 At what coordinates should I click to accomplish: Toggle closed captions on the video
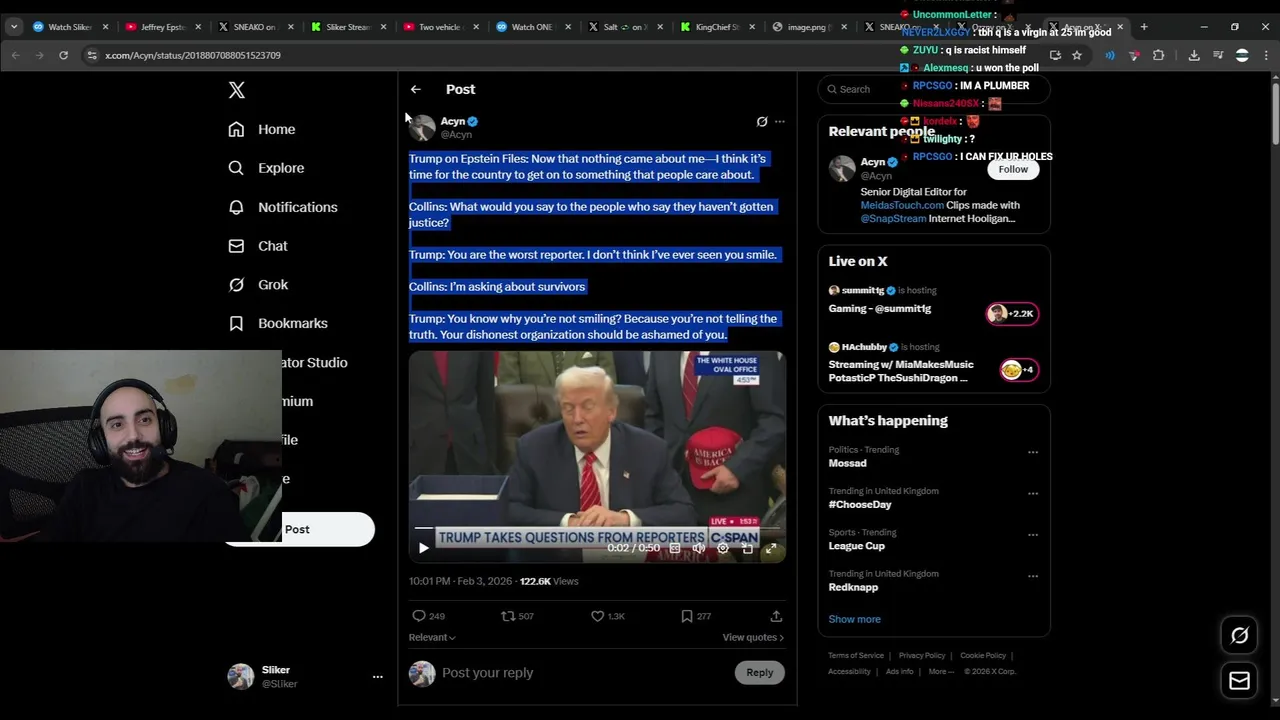coord(675,548)
